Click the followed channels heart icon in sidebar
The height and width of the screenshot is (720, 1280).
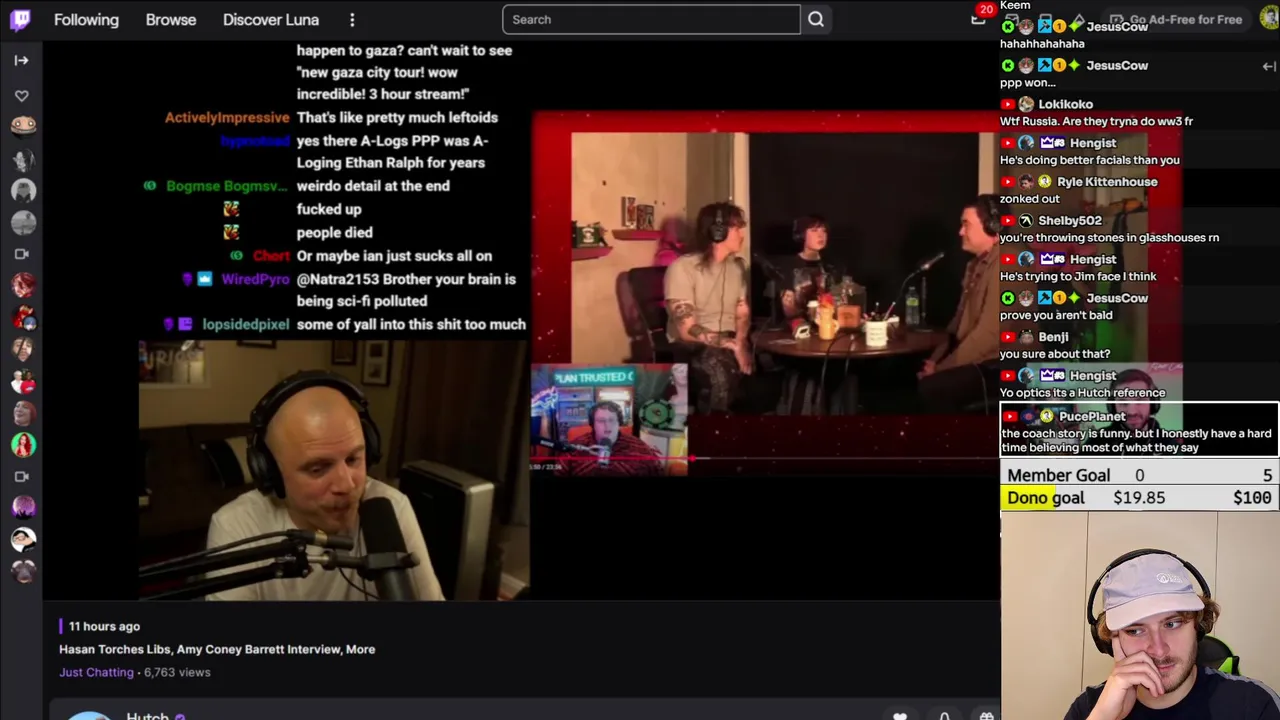click(22, 96)
